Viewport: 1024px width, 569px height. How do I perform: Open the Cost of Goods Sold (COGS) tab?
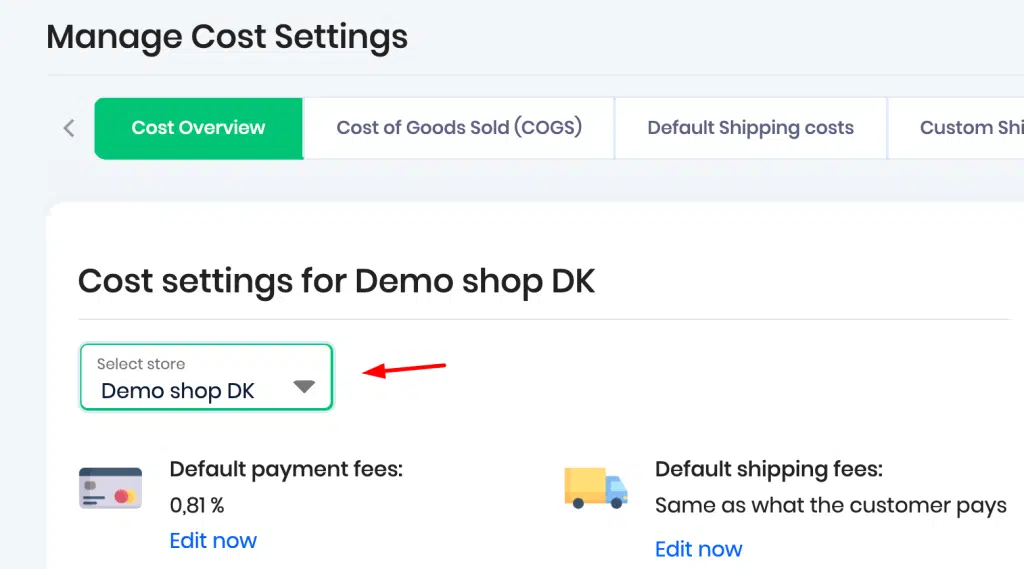coord(459,128)
